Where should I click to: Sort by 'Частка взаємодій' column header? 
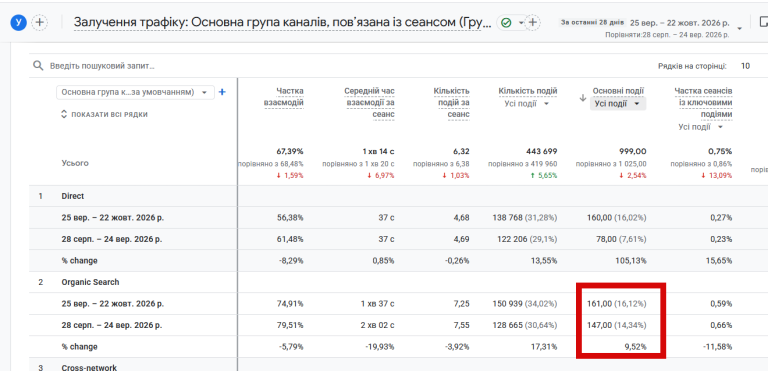285,97
